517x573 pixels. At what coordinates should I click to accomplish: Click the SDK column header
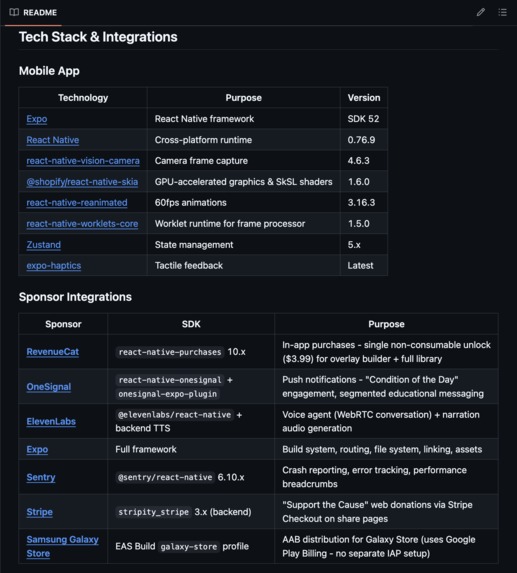click(191, 324)
